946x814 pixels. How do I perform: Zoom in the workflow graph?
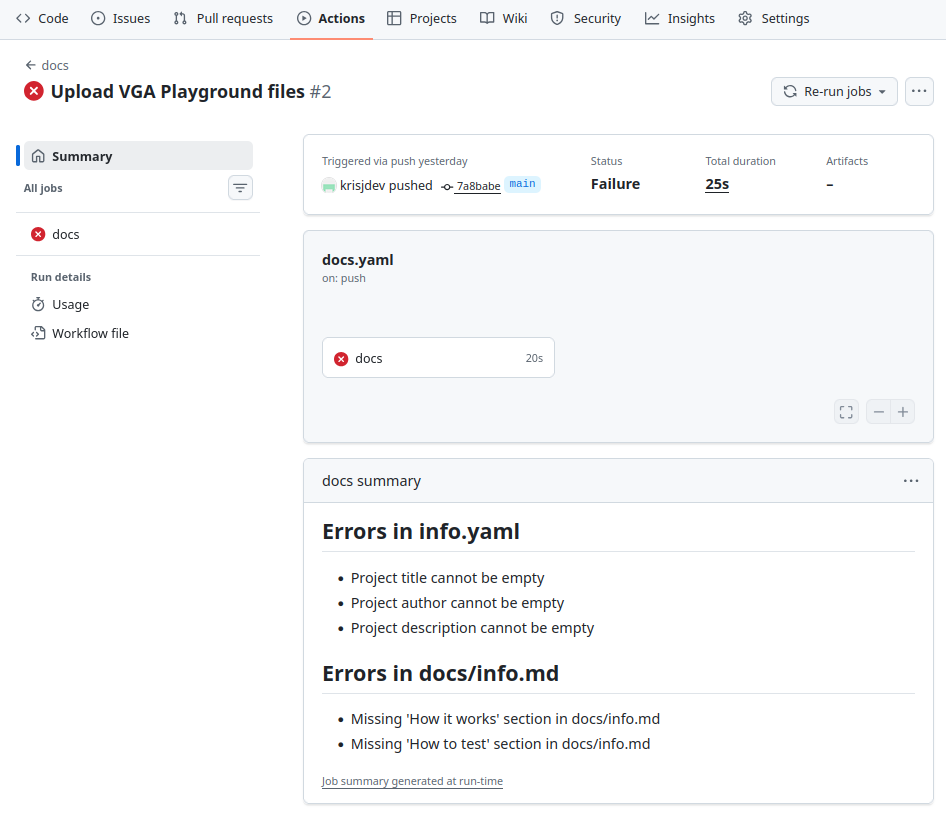903,412
